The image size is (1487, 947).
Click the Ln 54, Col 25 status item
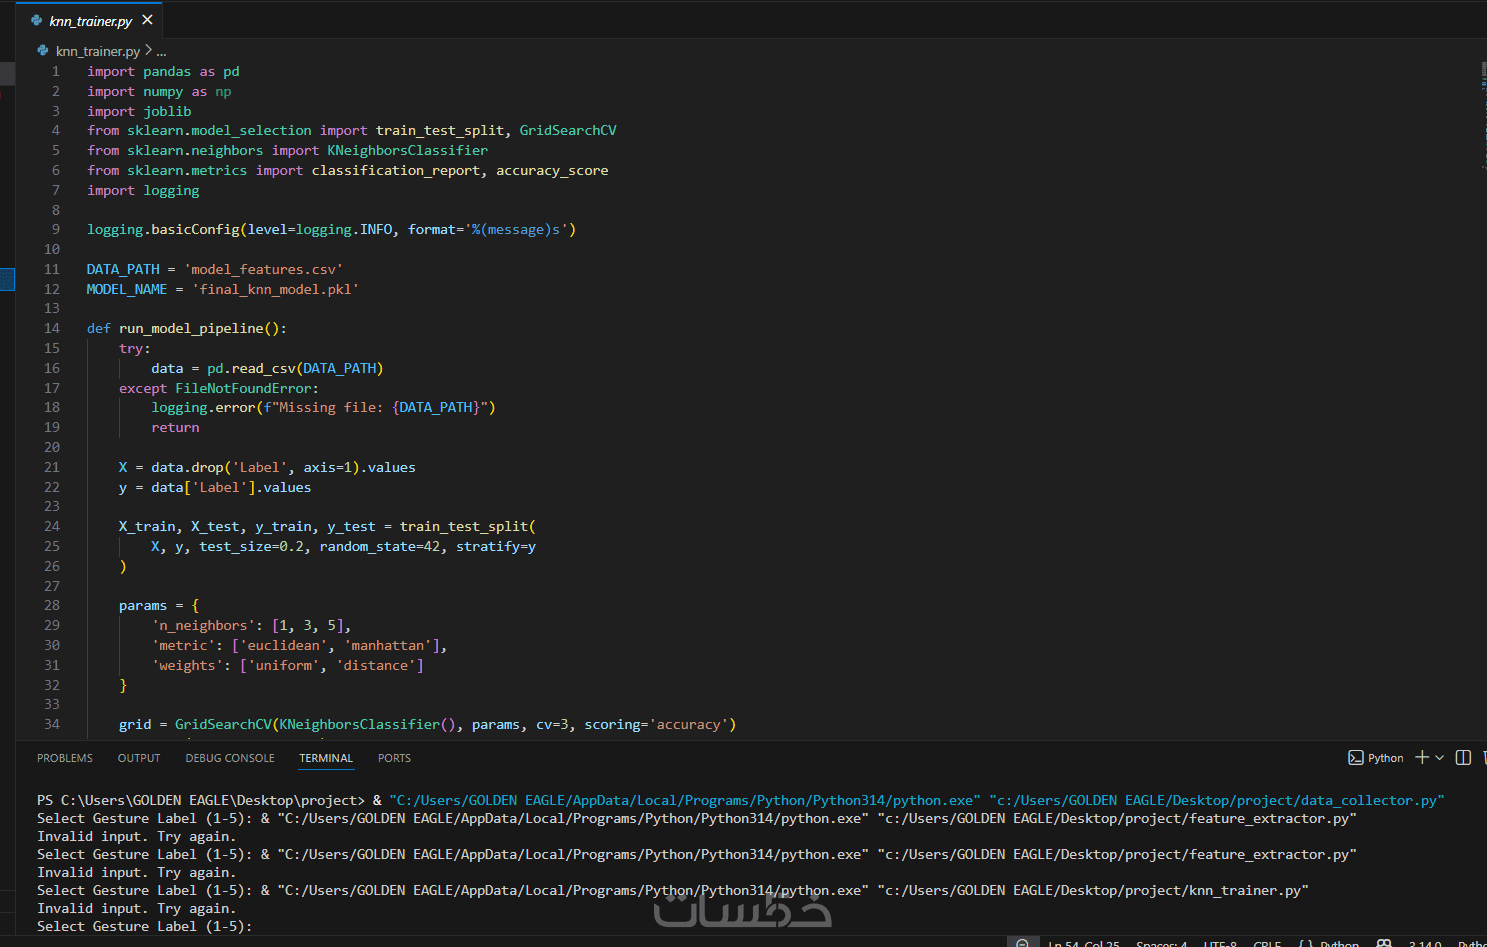coord(1084,943)
